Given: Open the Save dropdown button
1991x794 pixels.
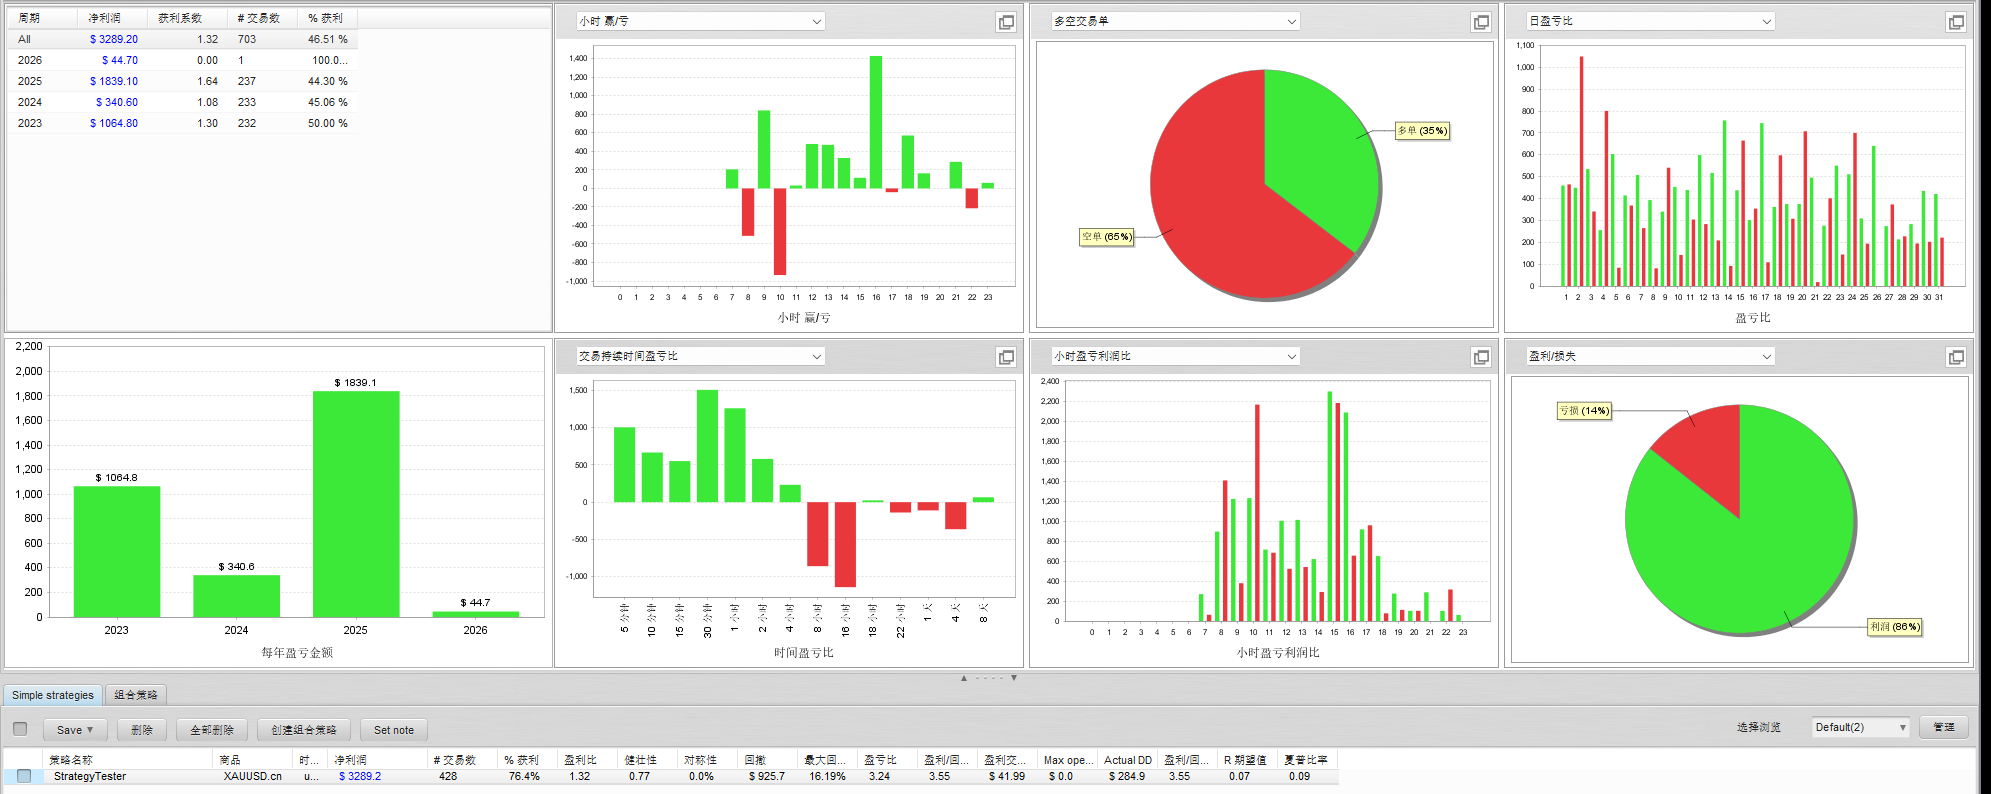Looking at the screenshot, I should [75, 730].
